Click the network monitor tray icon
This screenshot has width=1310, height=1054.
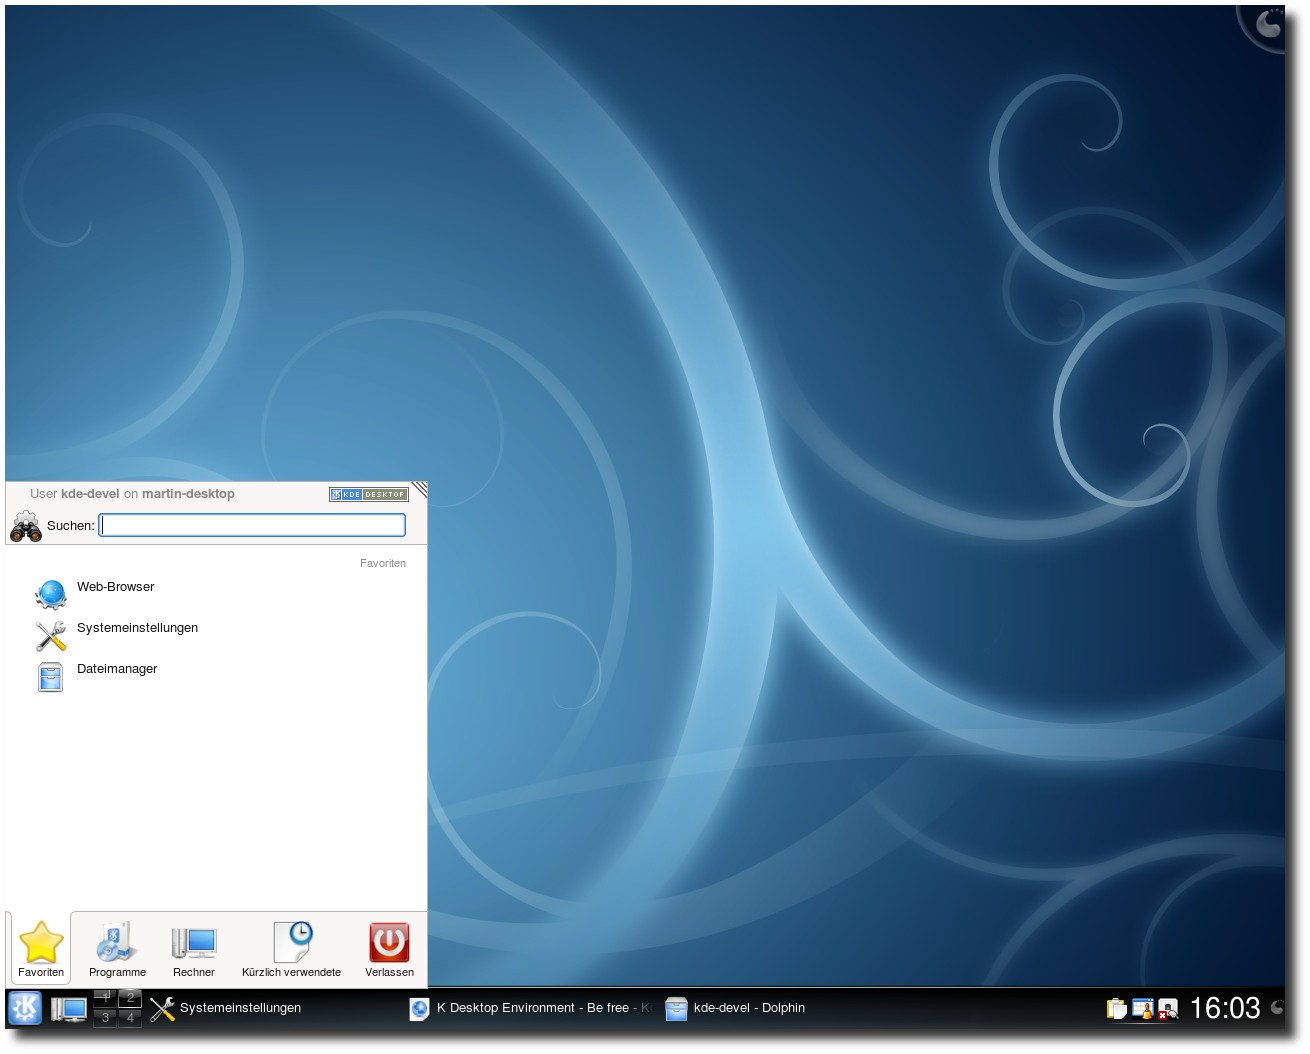1167,1009
